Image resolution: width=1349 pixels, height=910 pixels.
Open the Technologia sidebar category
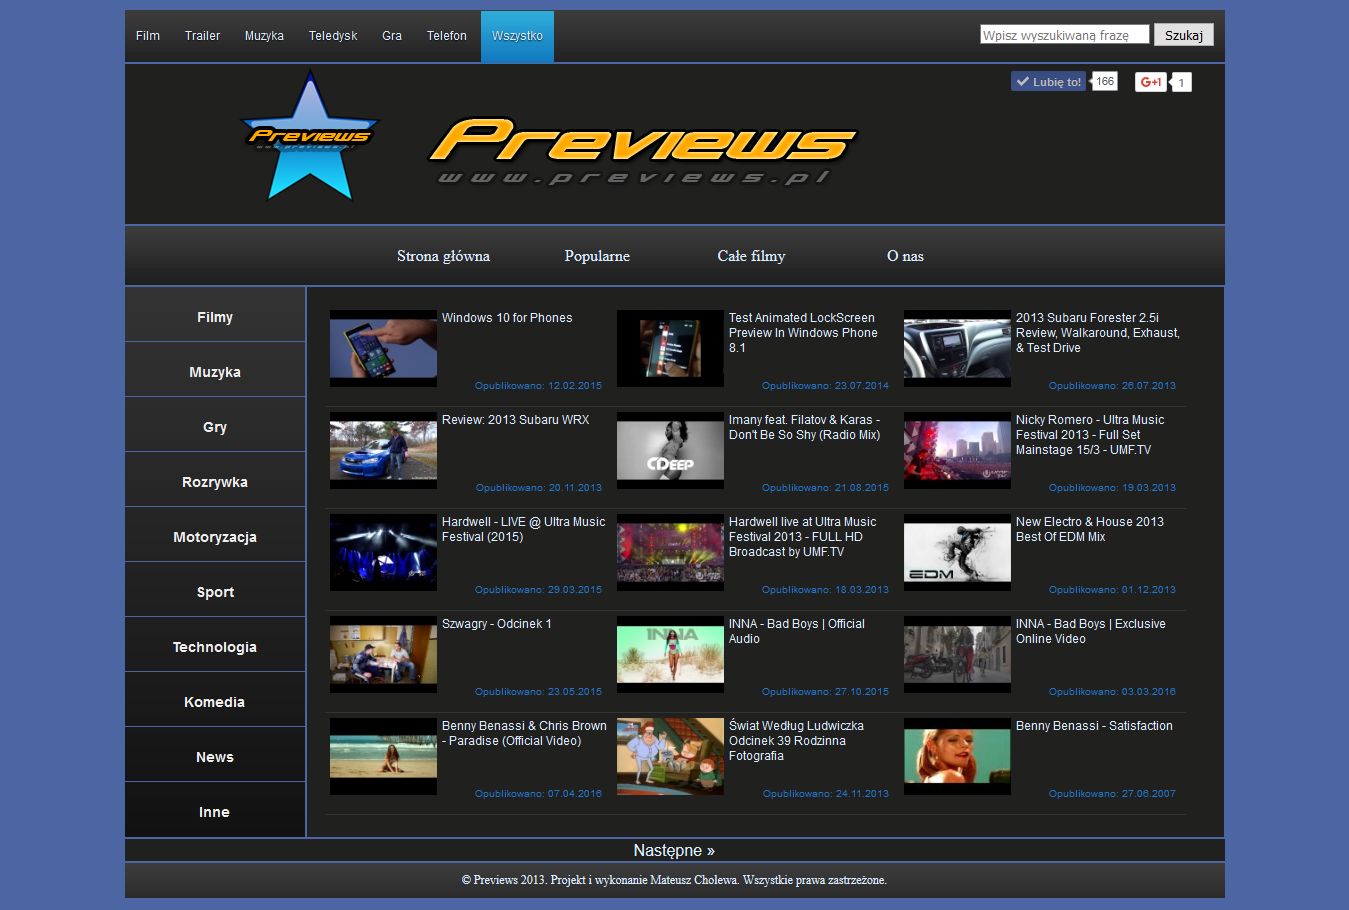pos(215,646)
